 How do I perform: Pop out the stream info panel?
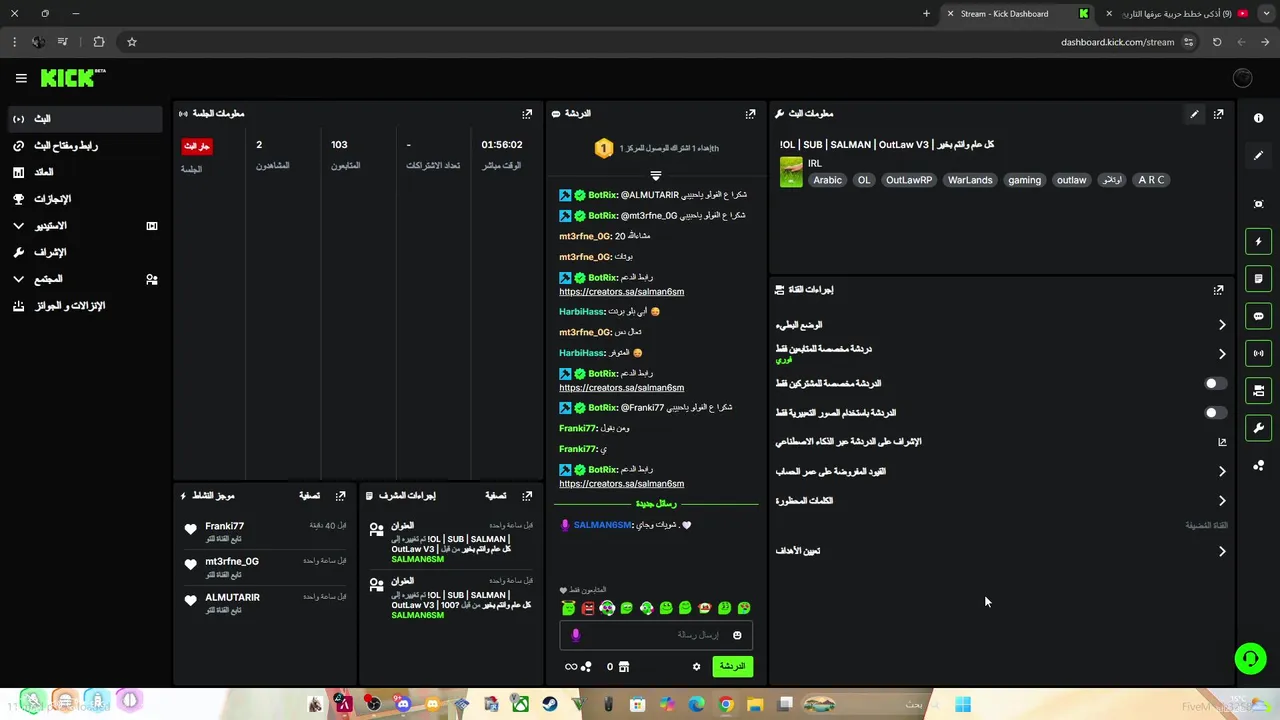pos(1218,114)
